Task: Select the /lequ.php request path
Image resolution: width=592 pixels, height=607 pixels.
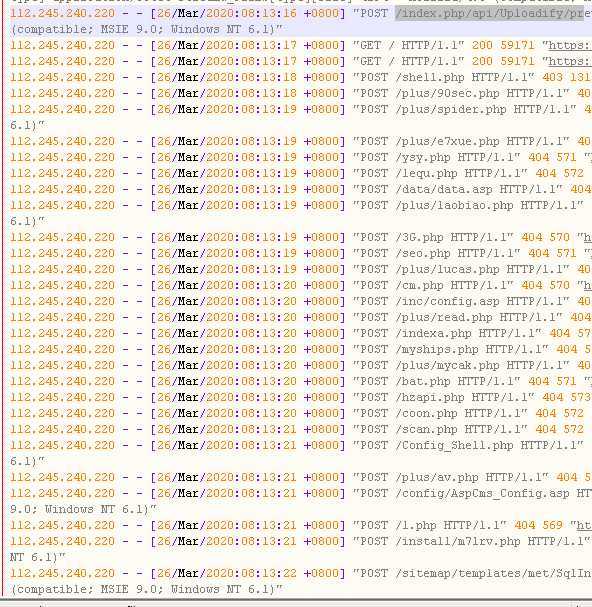Action: coord(426,173)
